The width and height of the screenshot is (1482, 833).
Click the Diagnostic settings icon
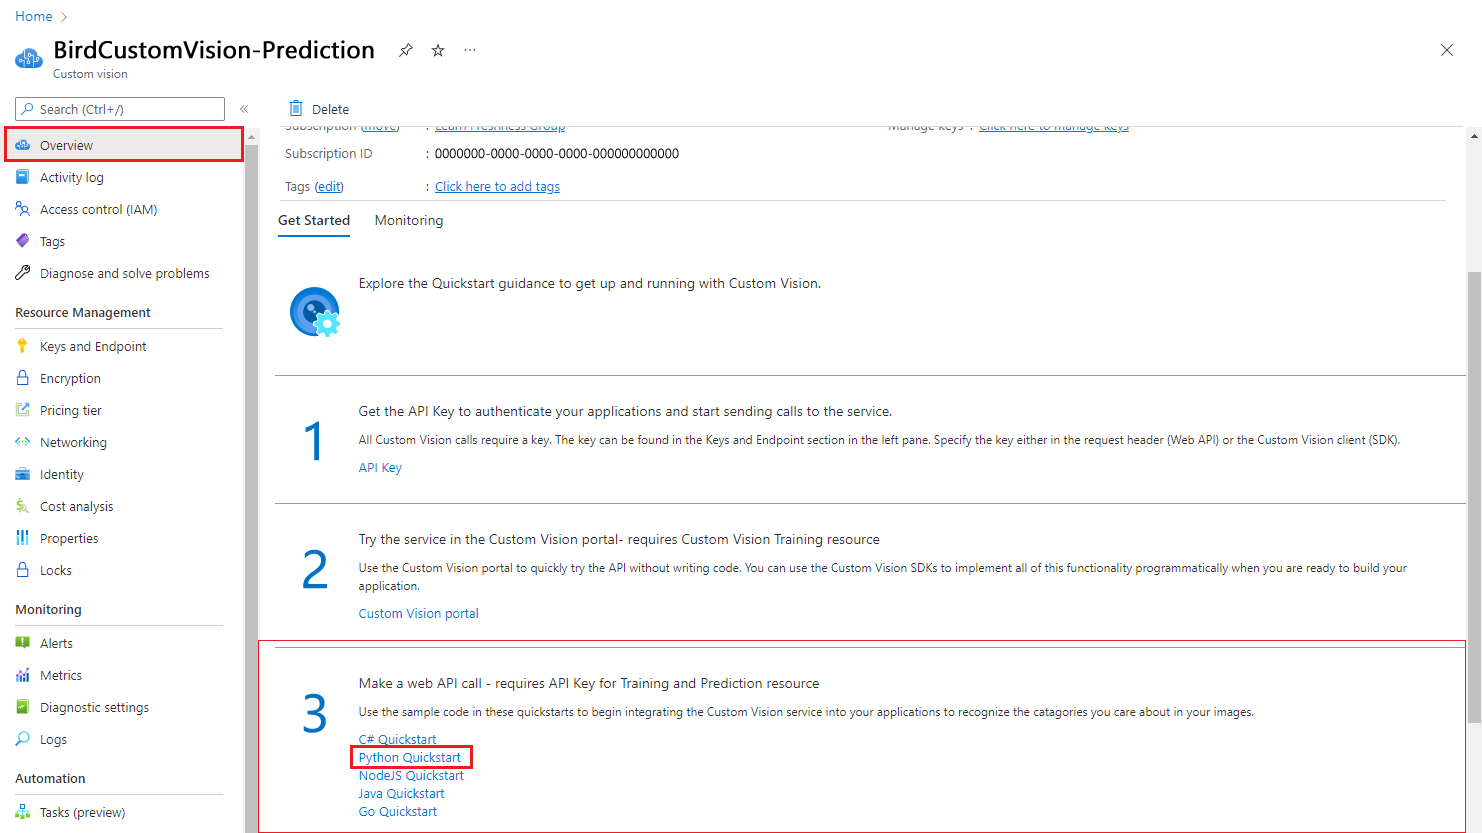pyautogui.click(x=23, y=707)
